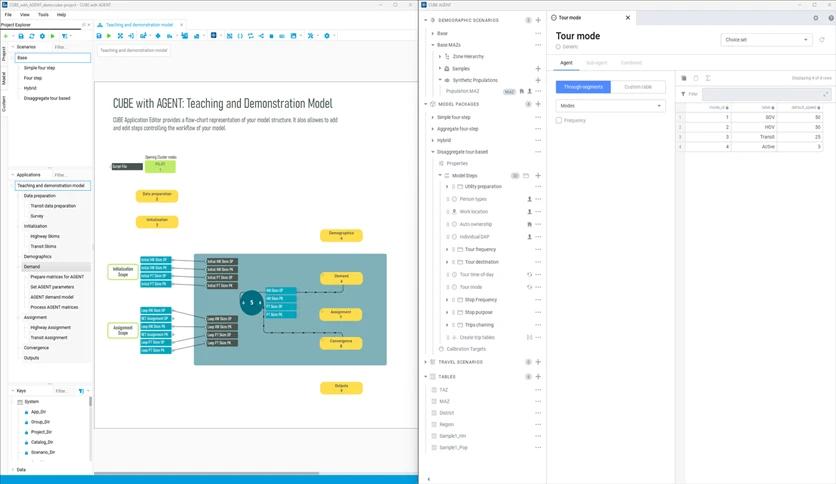Viewport: 836px width, 484px height.
Task: Click the save icon in Project Explorer toolbar
Action: tap(21, 36)
